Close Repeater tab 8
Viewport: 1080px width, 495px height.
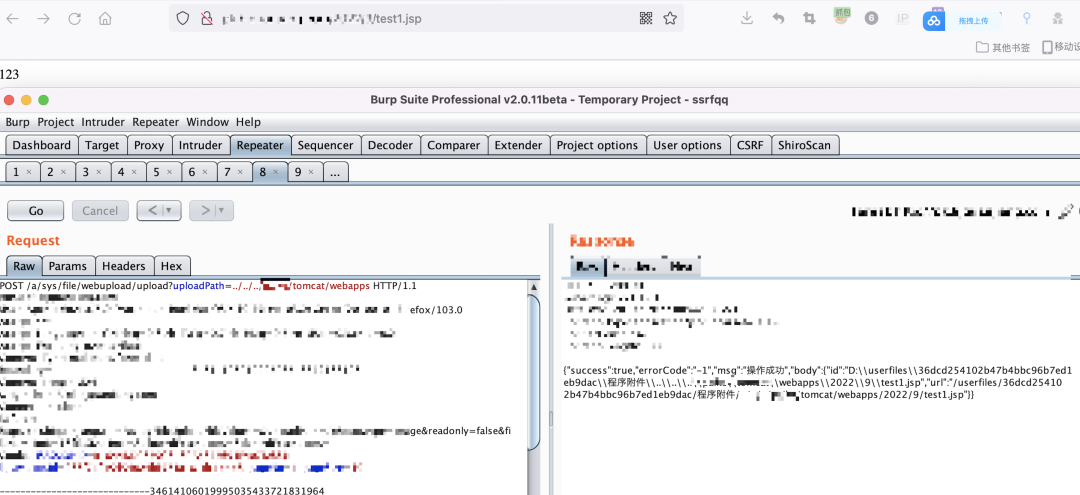276,172
